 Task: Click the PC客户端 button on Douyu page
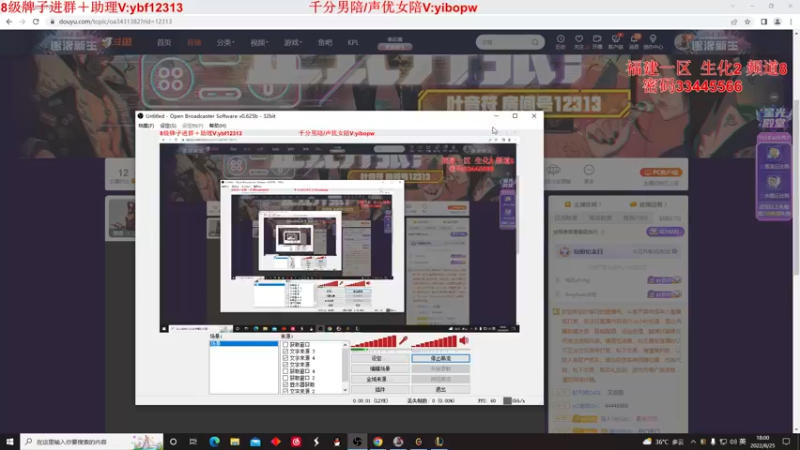pyautogui.click(x=661, y=172)
